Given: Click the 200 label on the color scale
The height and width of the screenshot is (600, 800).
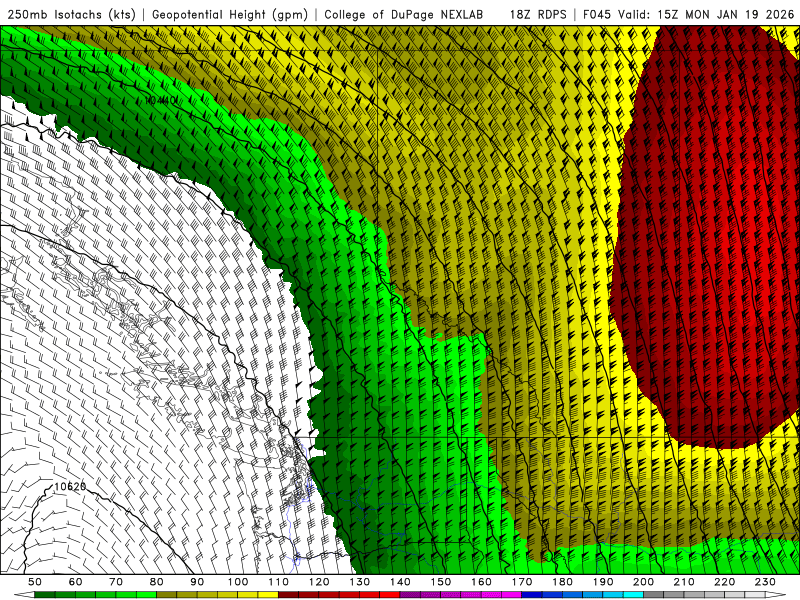Looking at the screenshot, I should click(643, 582).
